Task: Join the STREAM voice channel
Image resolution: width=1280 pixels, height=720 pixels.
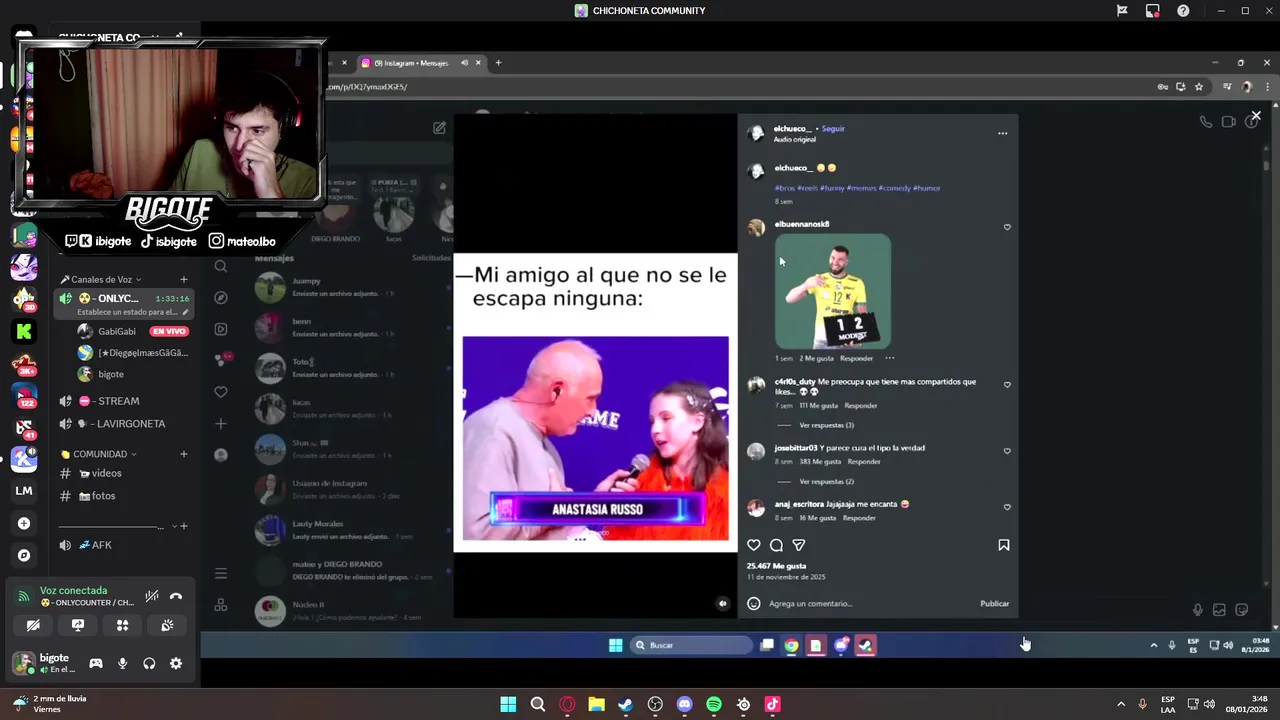Action: pos(122,401)
